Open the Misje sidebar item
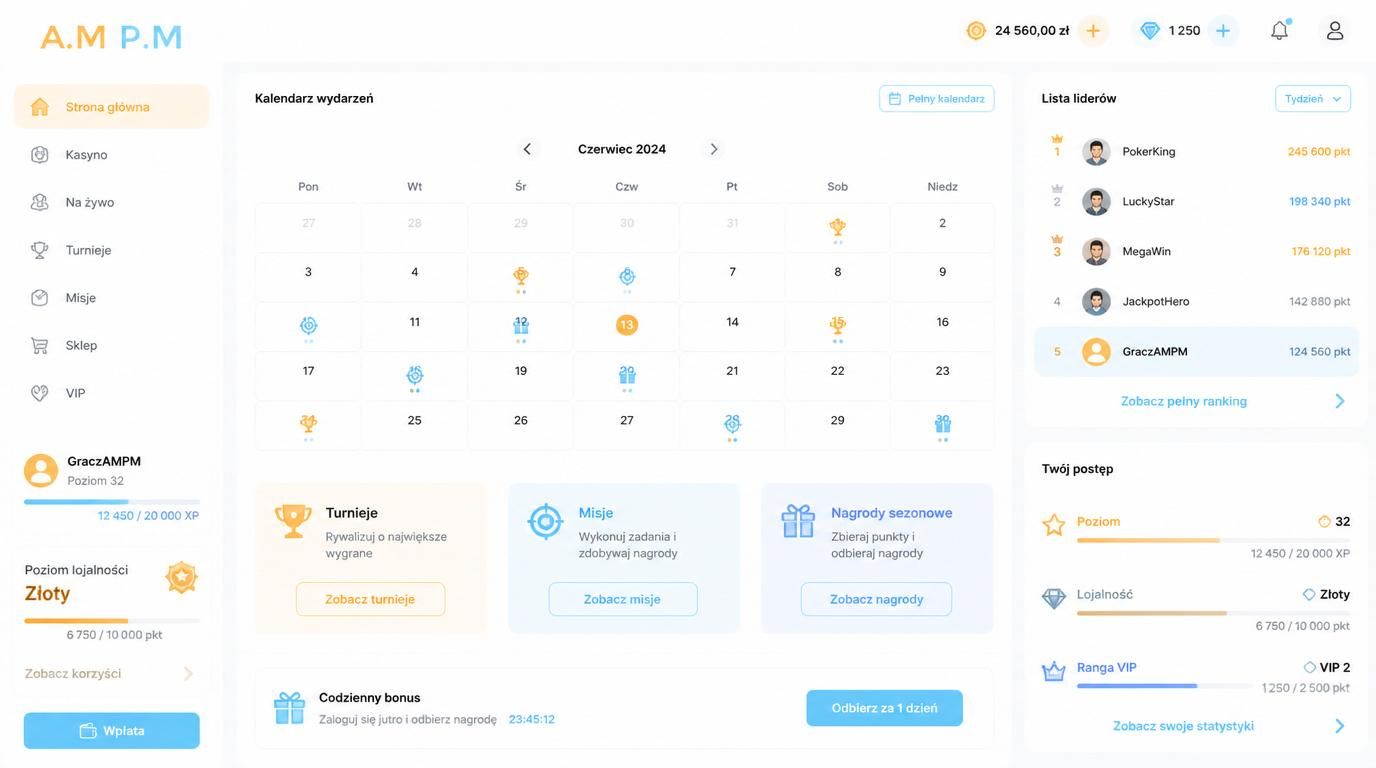 [111, 298]
